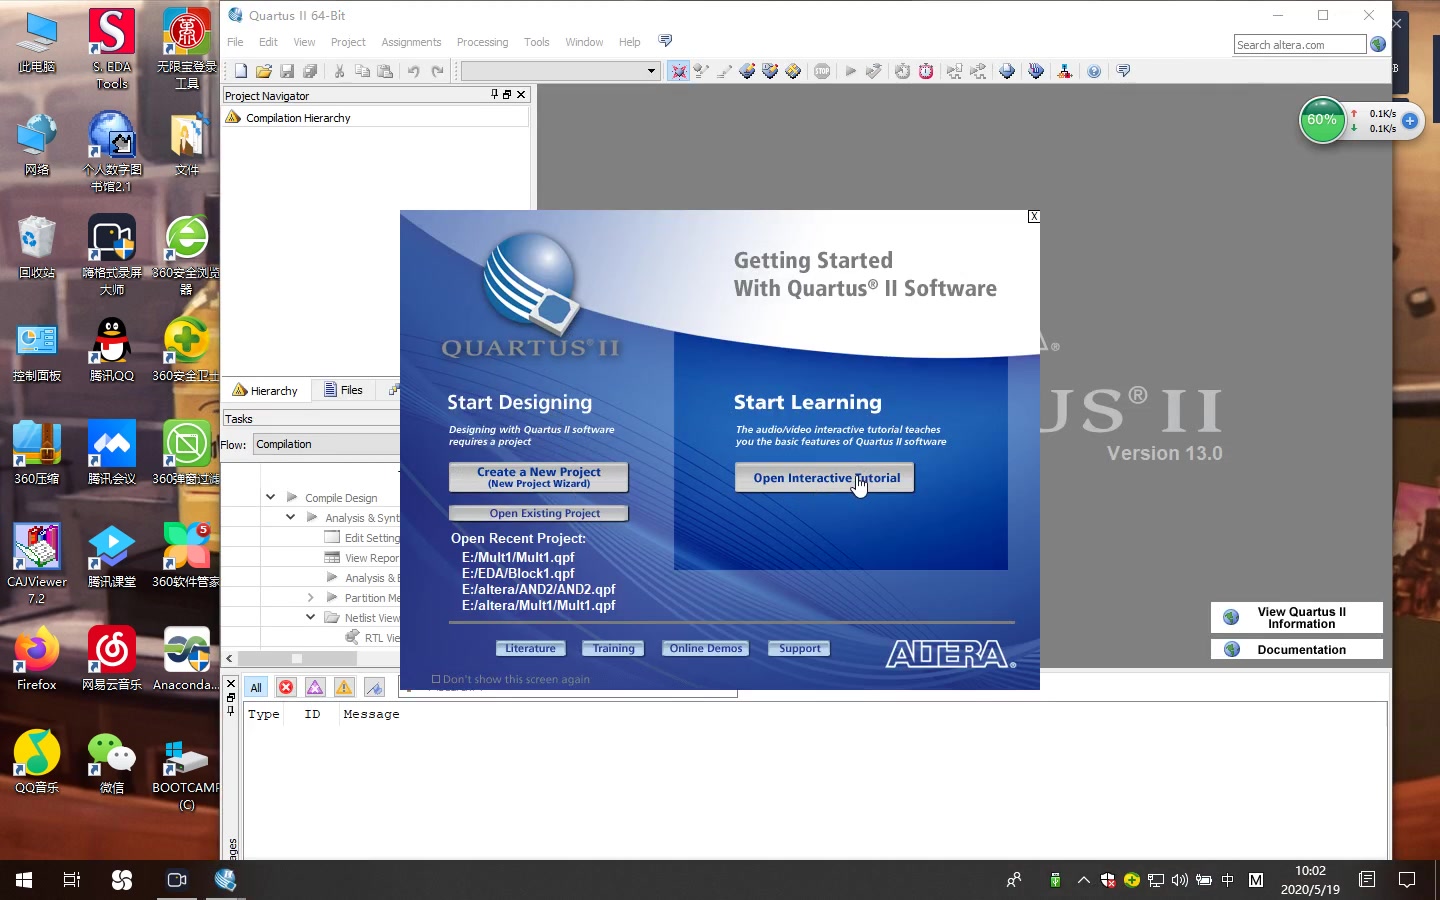The image size is (1440, 900).
Task: Switch to the Files tab
Action: [x=343, y=390]
